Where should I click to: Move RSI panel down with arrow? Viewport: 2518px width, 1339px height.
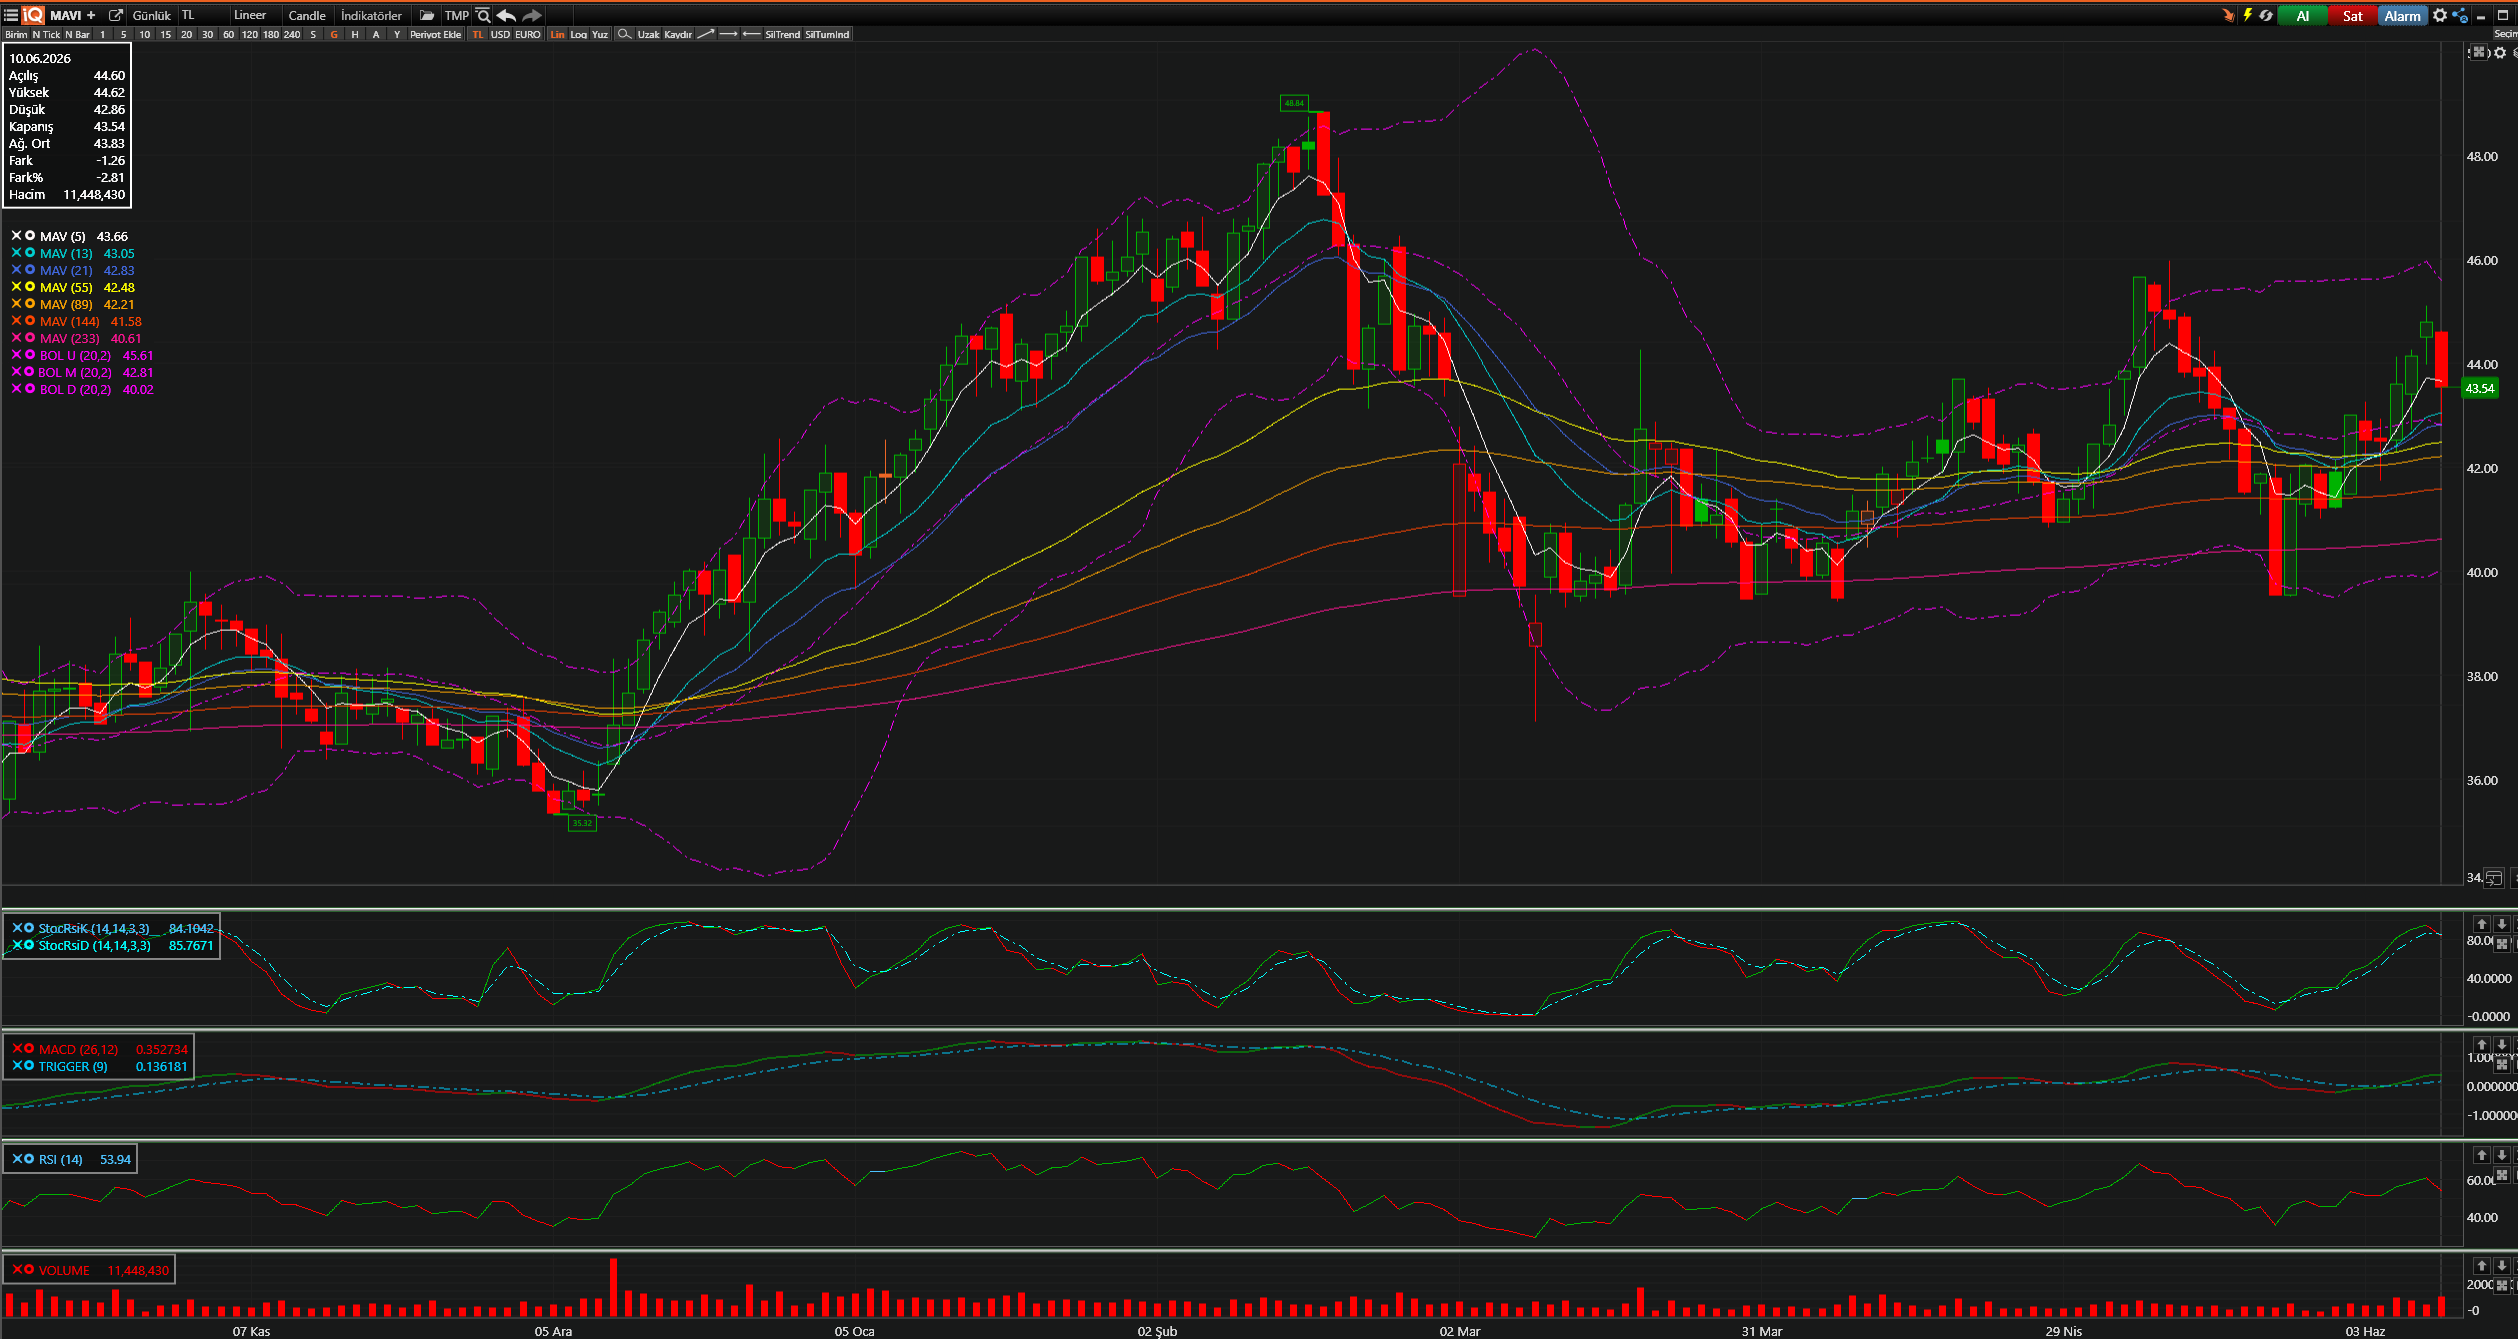(2501, 1155)
